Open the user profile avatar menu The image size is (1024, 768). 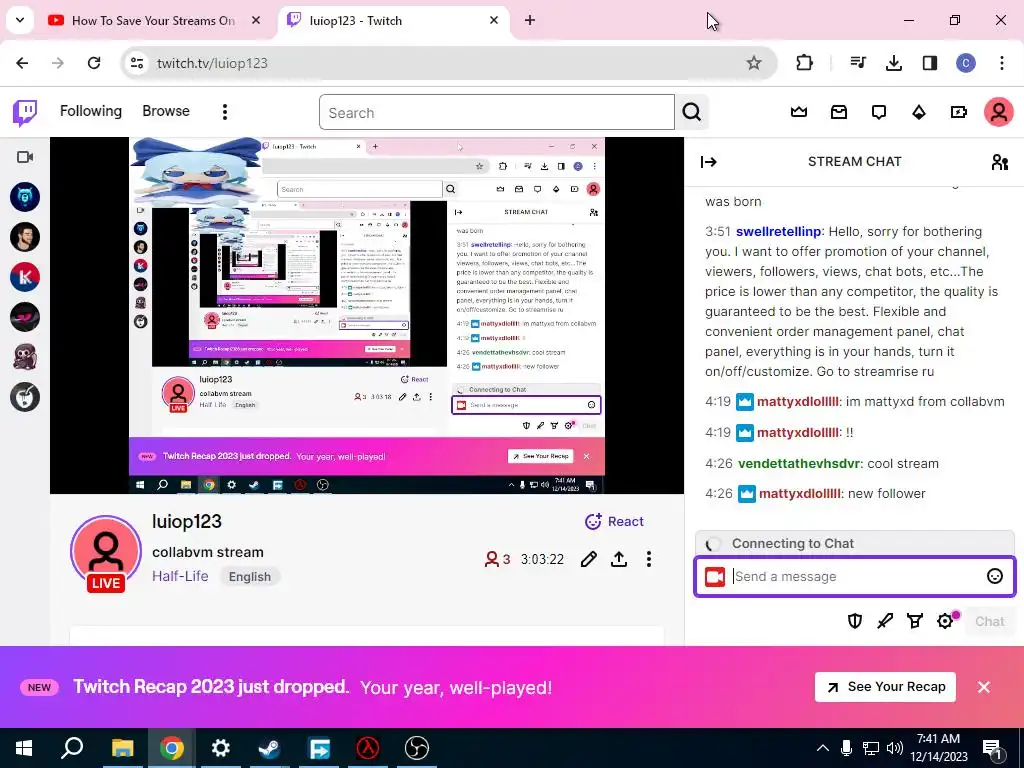999,112
